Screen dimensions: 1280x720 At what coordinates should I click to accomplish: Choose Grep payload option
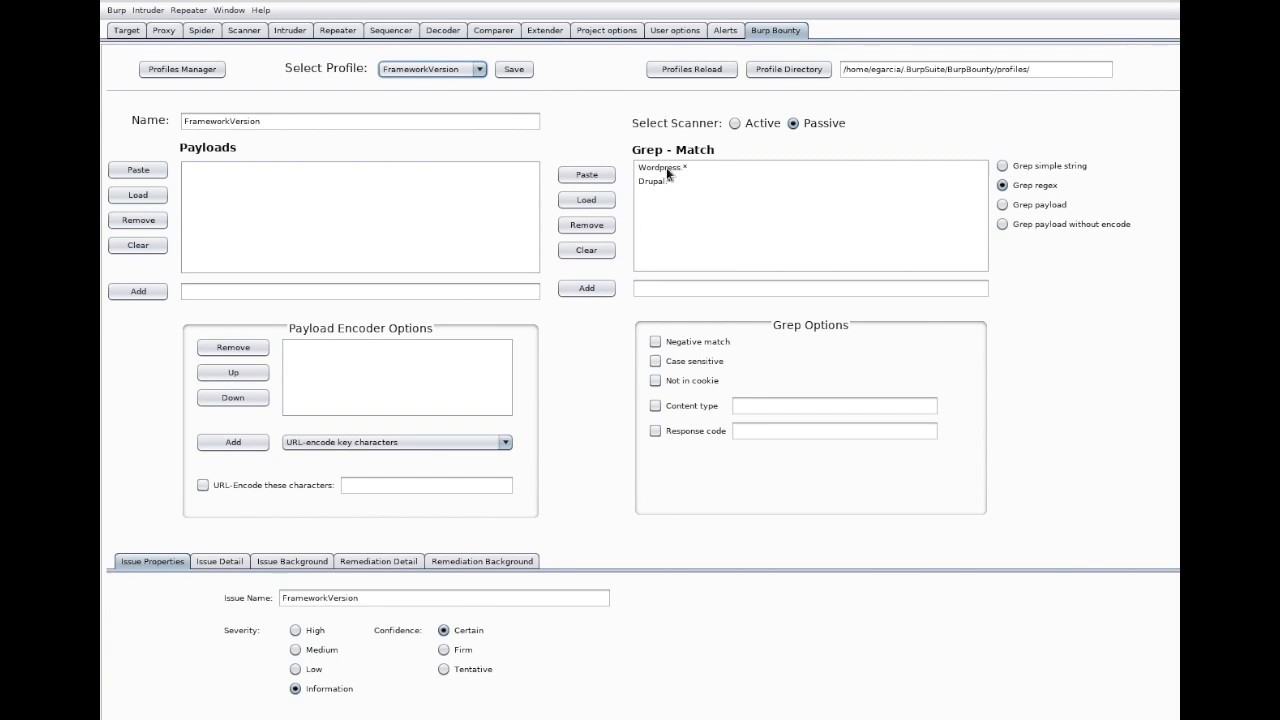point(1002,205)
